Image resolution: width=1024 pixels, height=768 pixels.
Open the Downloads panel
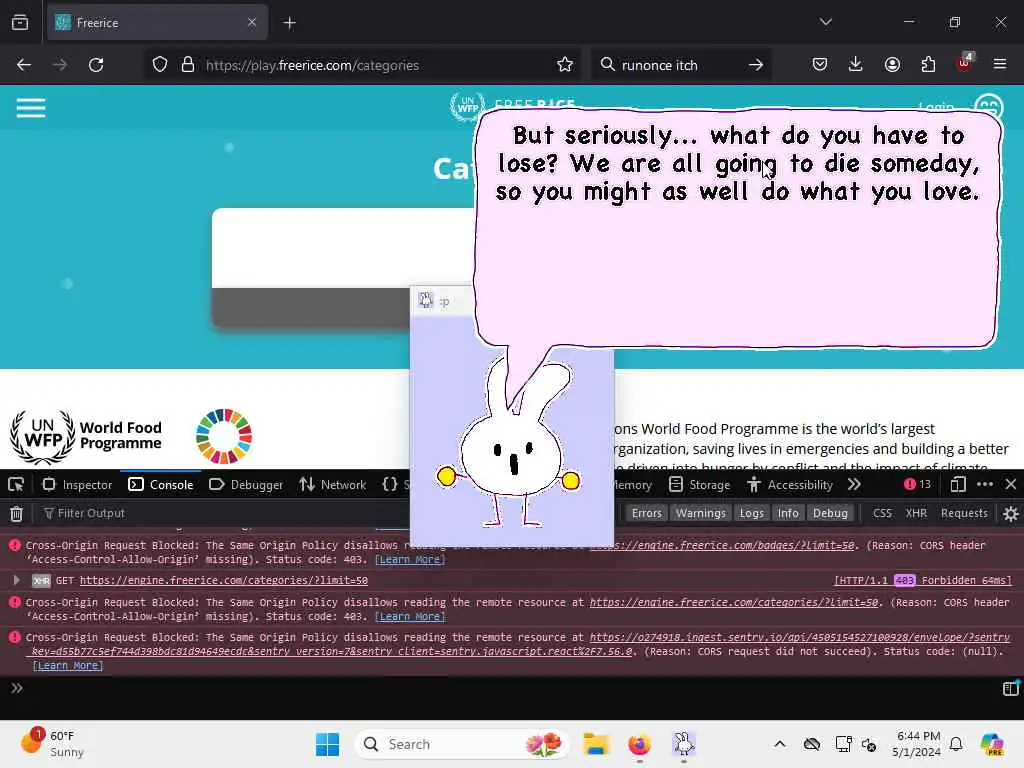[856, 65]
